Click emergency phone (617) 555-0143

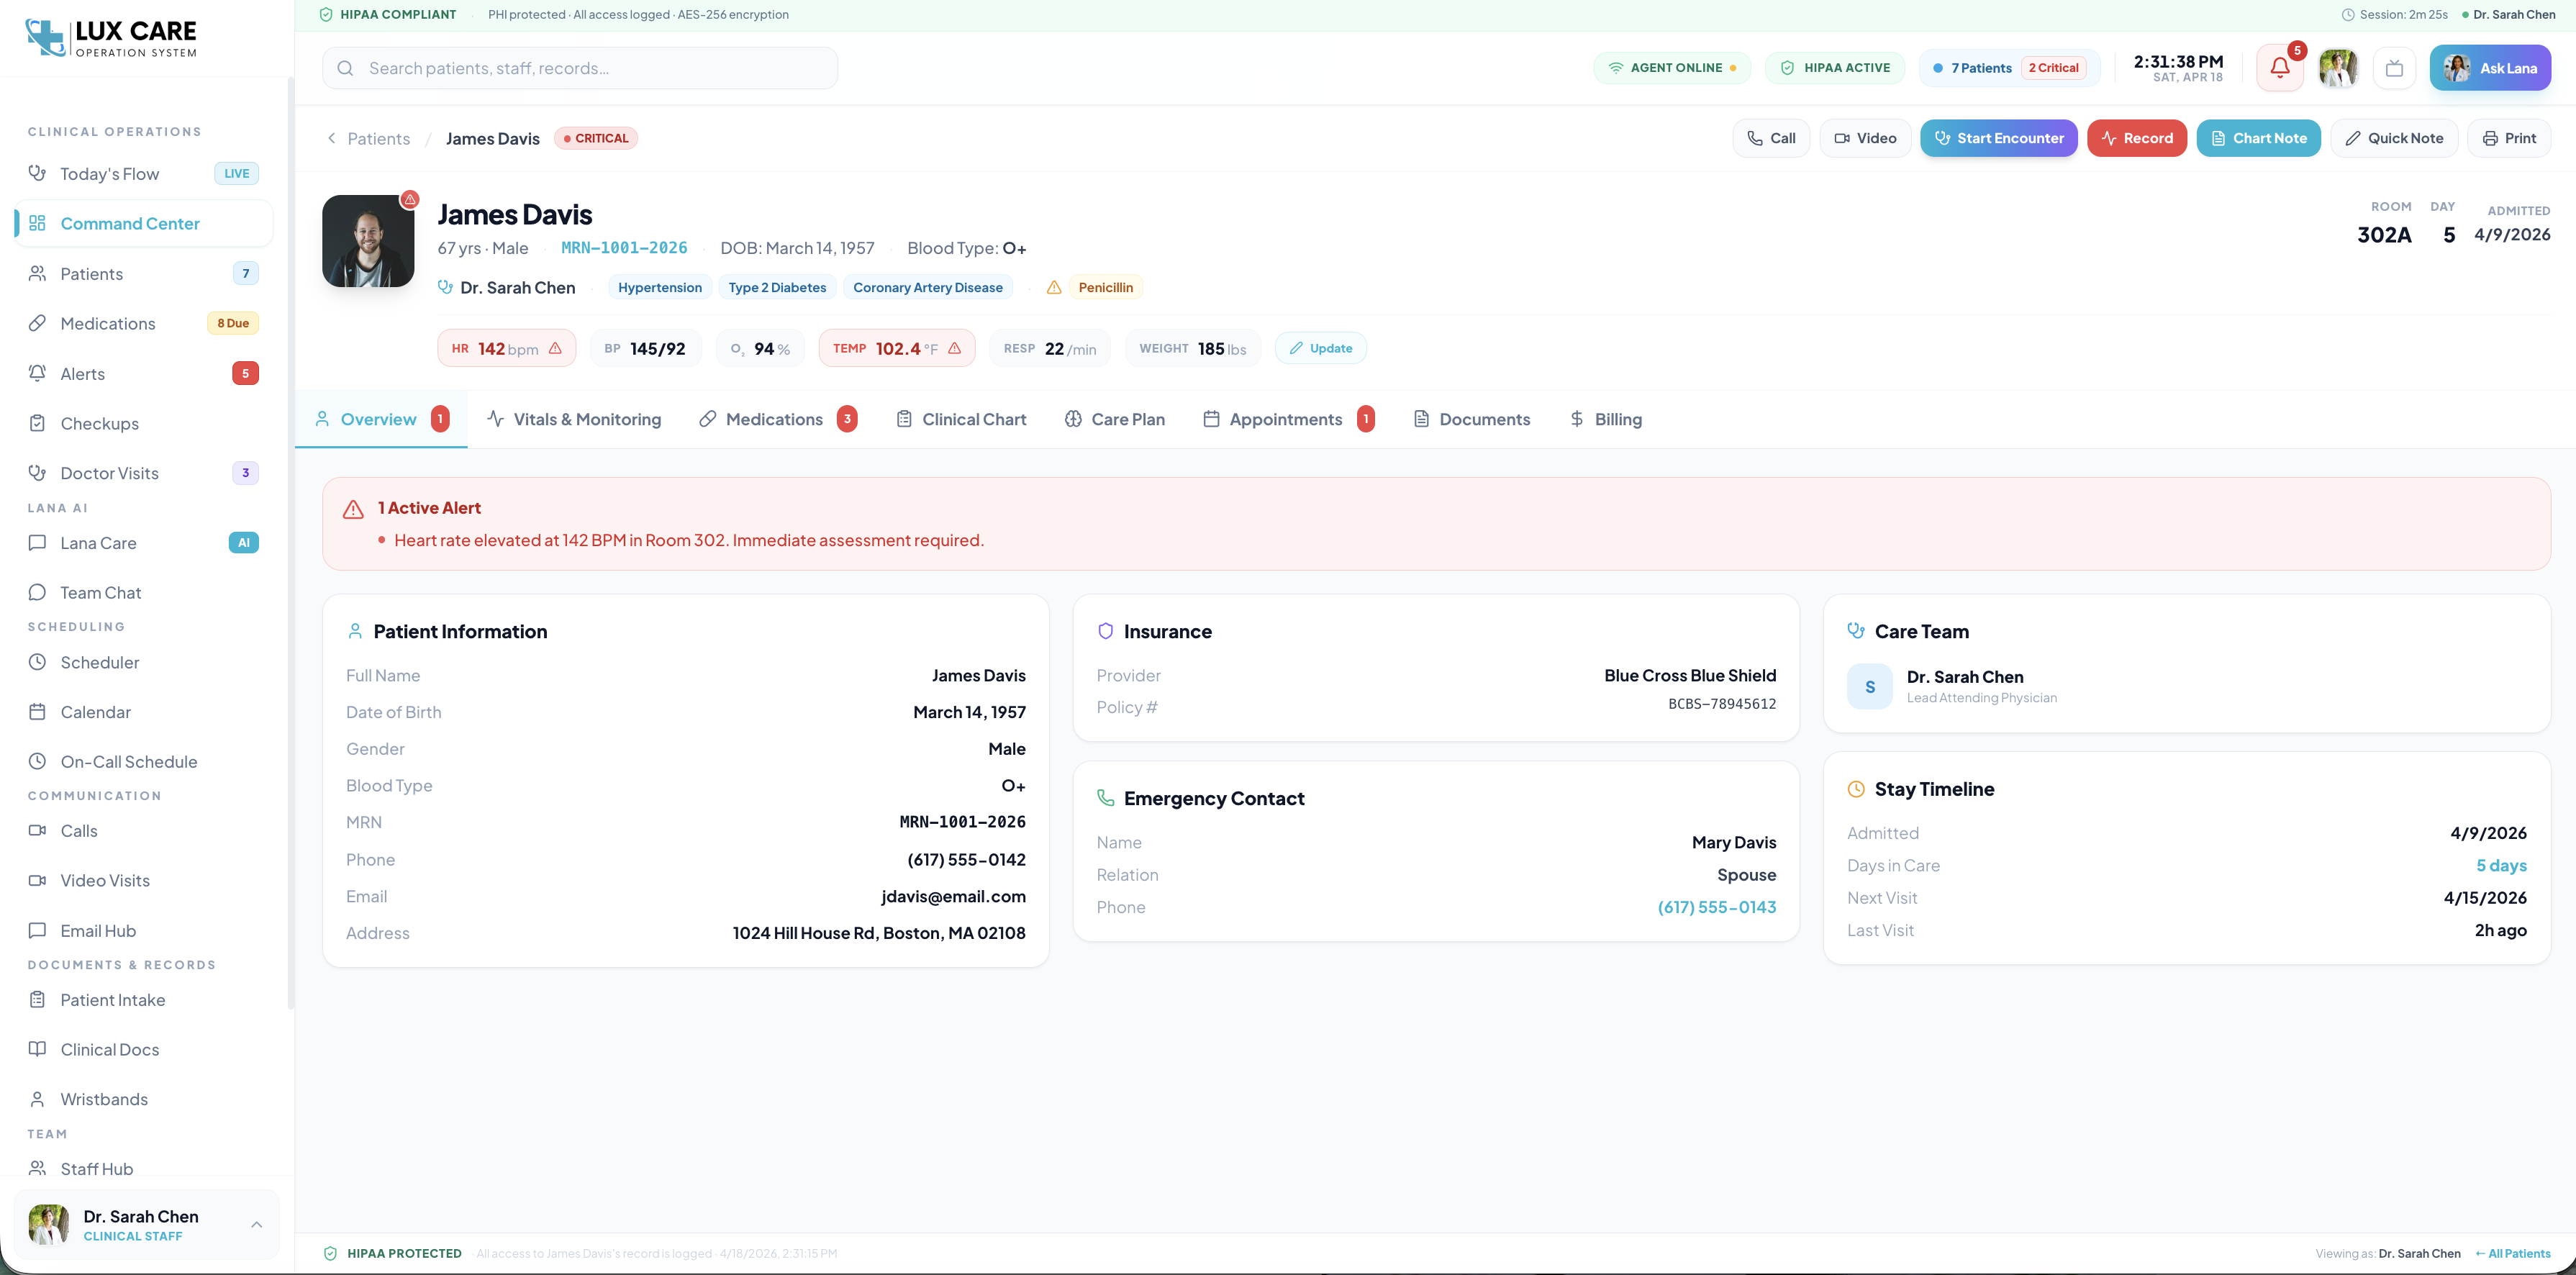1717,907
